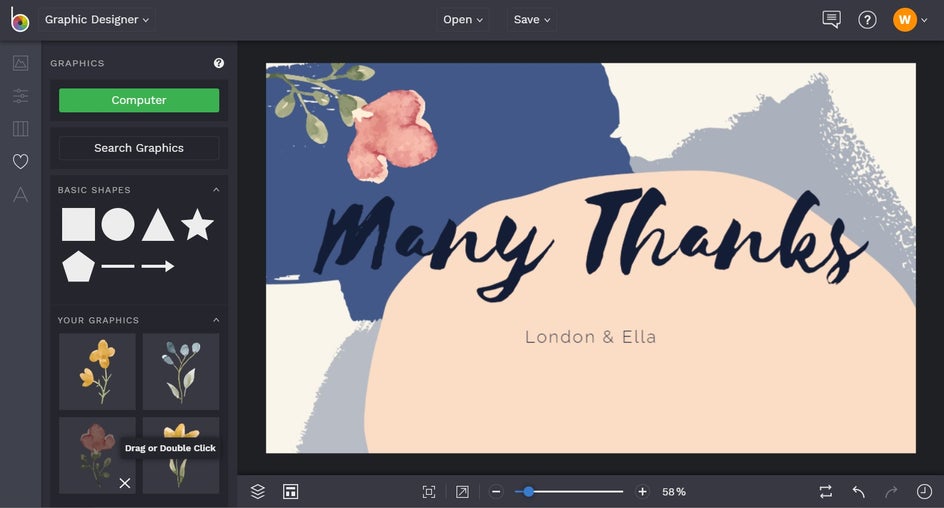Click the BeFunky logo icon
944x508 pixels.
coord(19,20)
